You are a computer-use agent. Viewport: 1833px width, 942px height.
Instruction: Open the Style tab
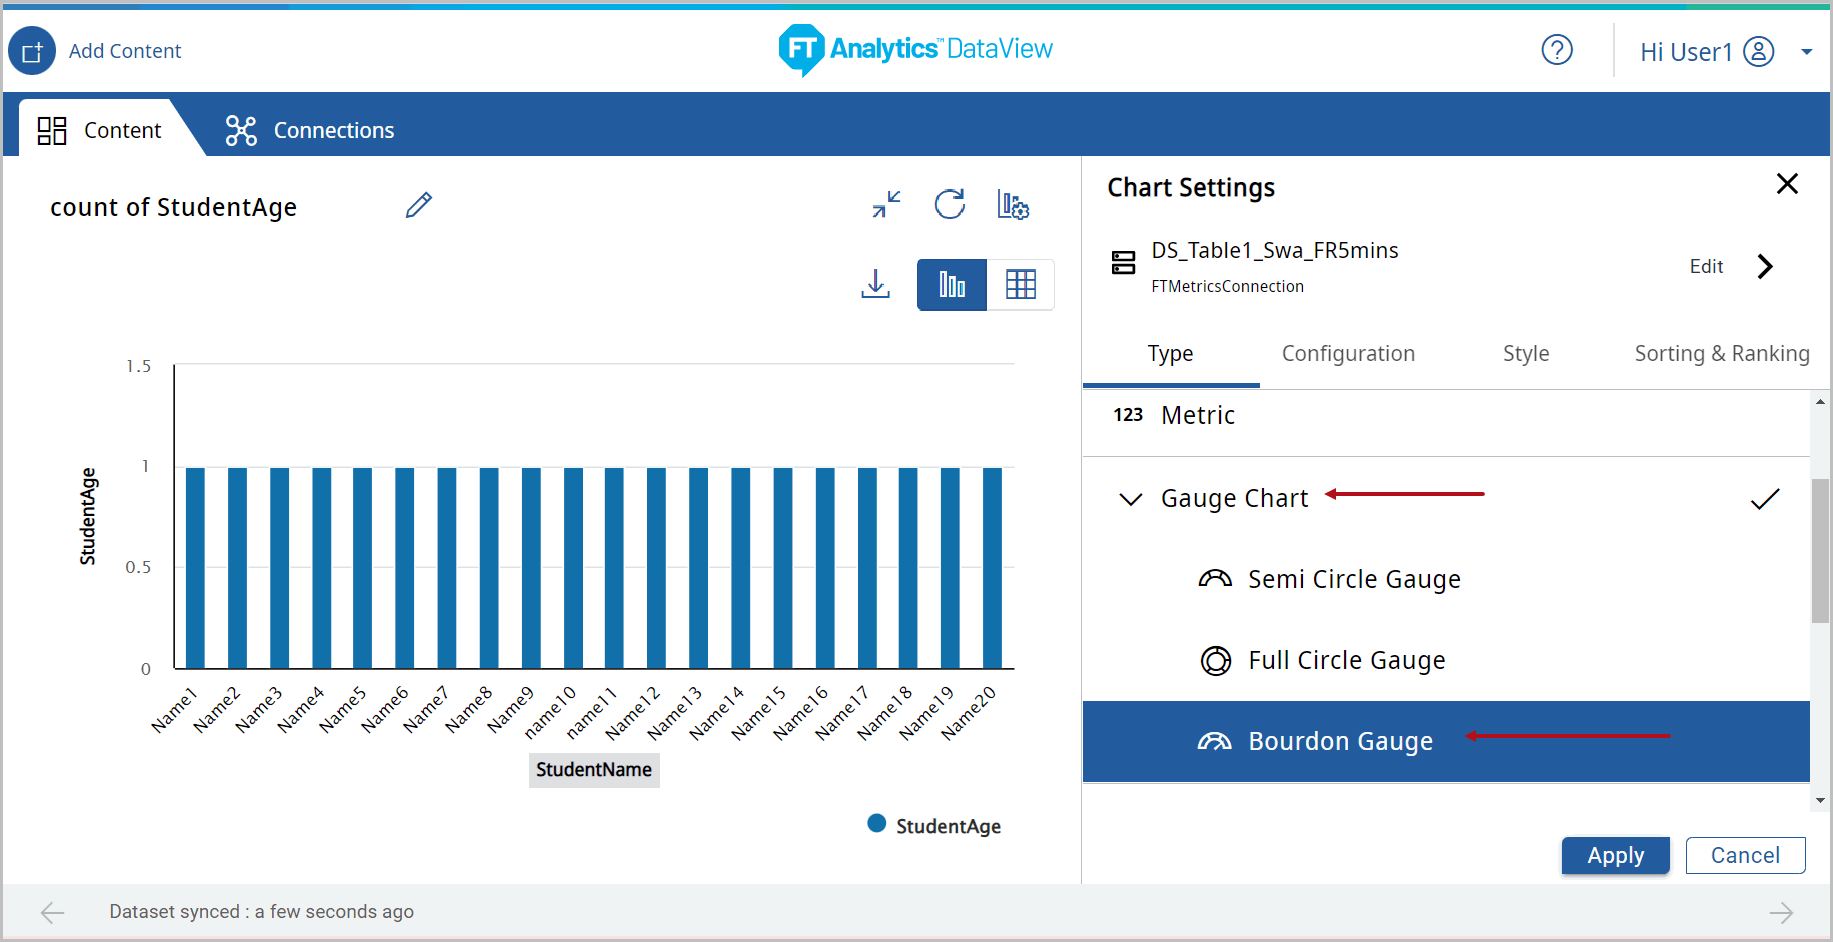(1526, 354)
